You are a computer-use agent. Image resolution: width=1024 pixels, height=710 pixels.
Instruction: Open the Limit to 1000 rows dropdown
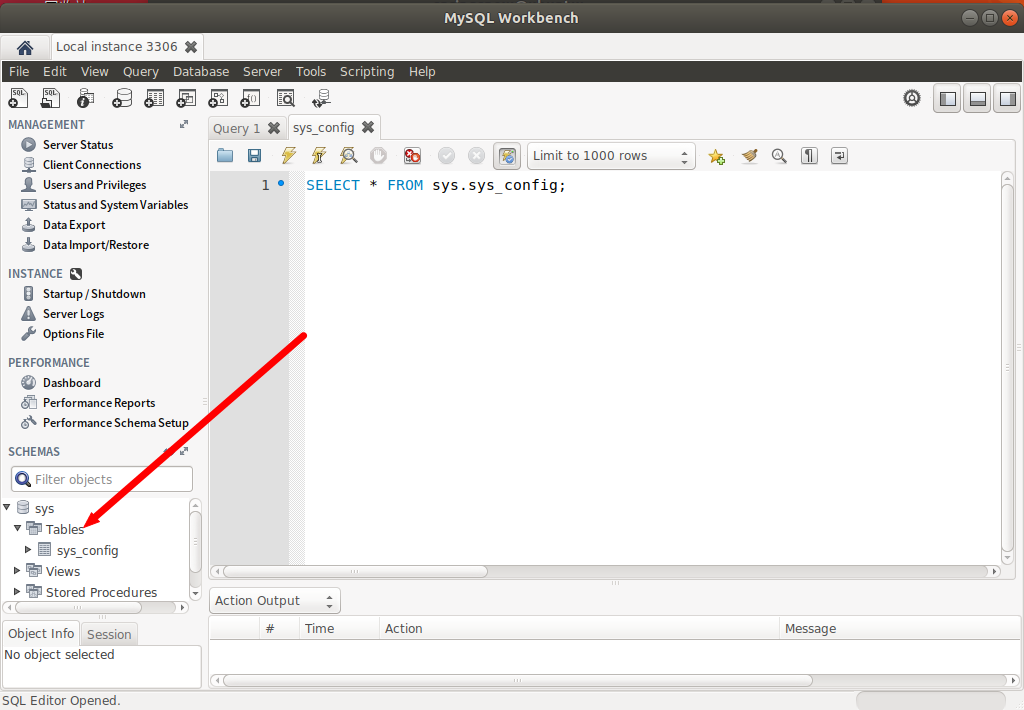pyautogui.click(x=611, y=155)
